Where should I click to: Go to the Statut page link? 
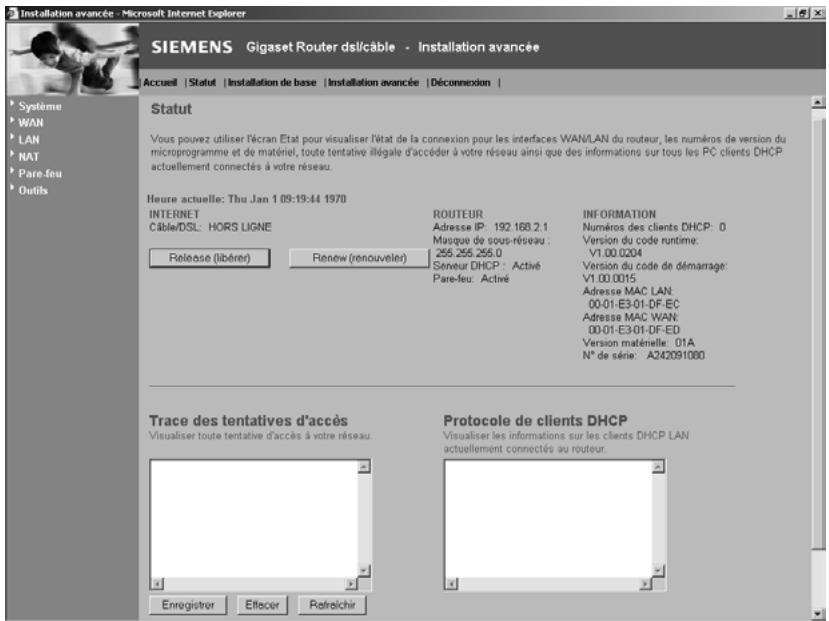click(x=202, y=82)
